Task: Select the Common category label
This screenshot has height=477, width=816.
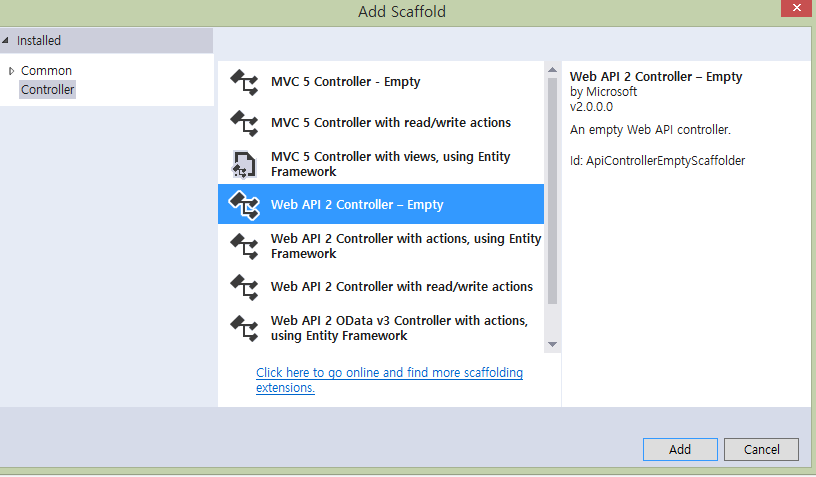Action: (46, 70)
